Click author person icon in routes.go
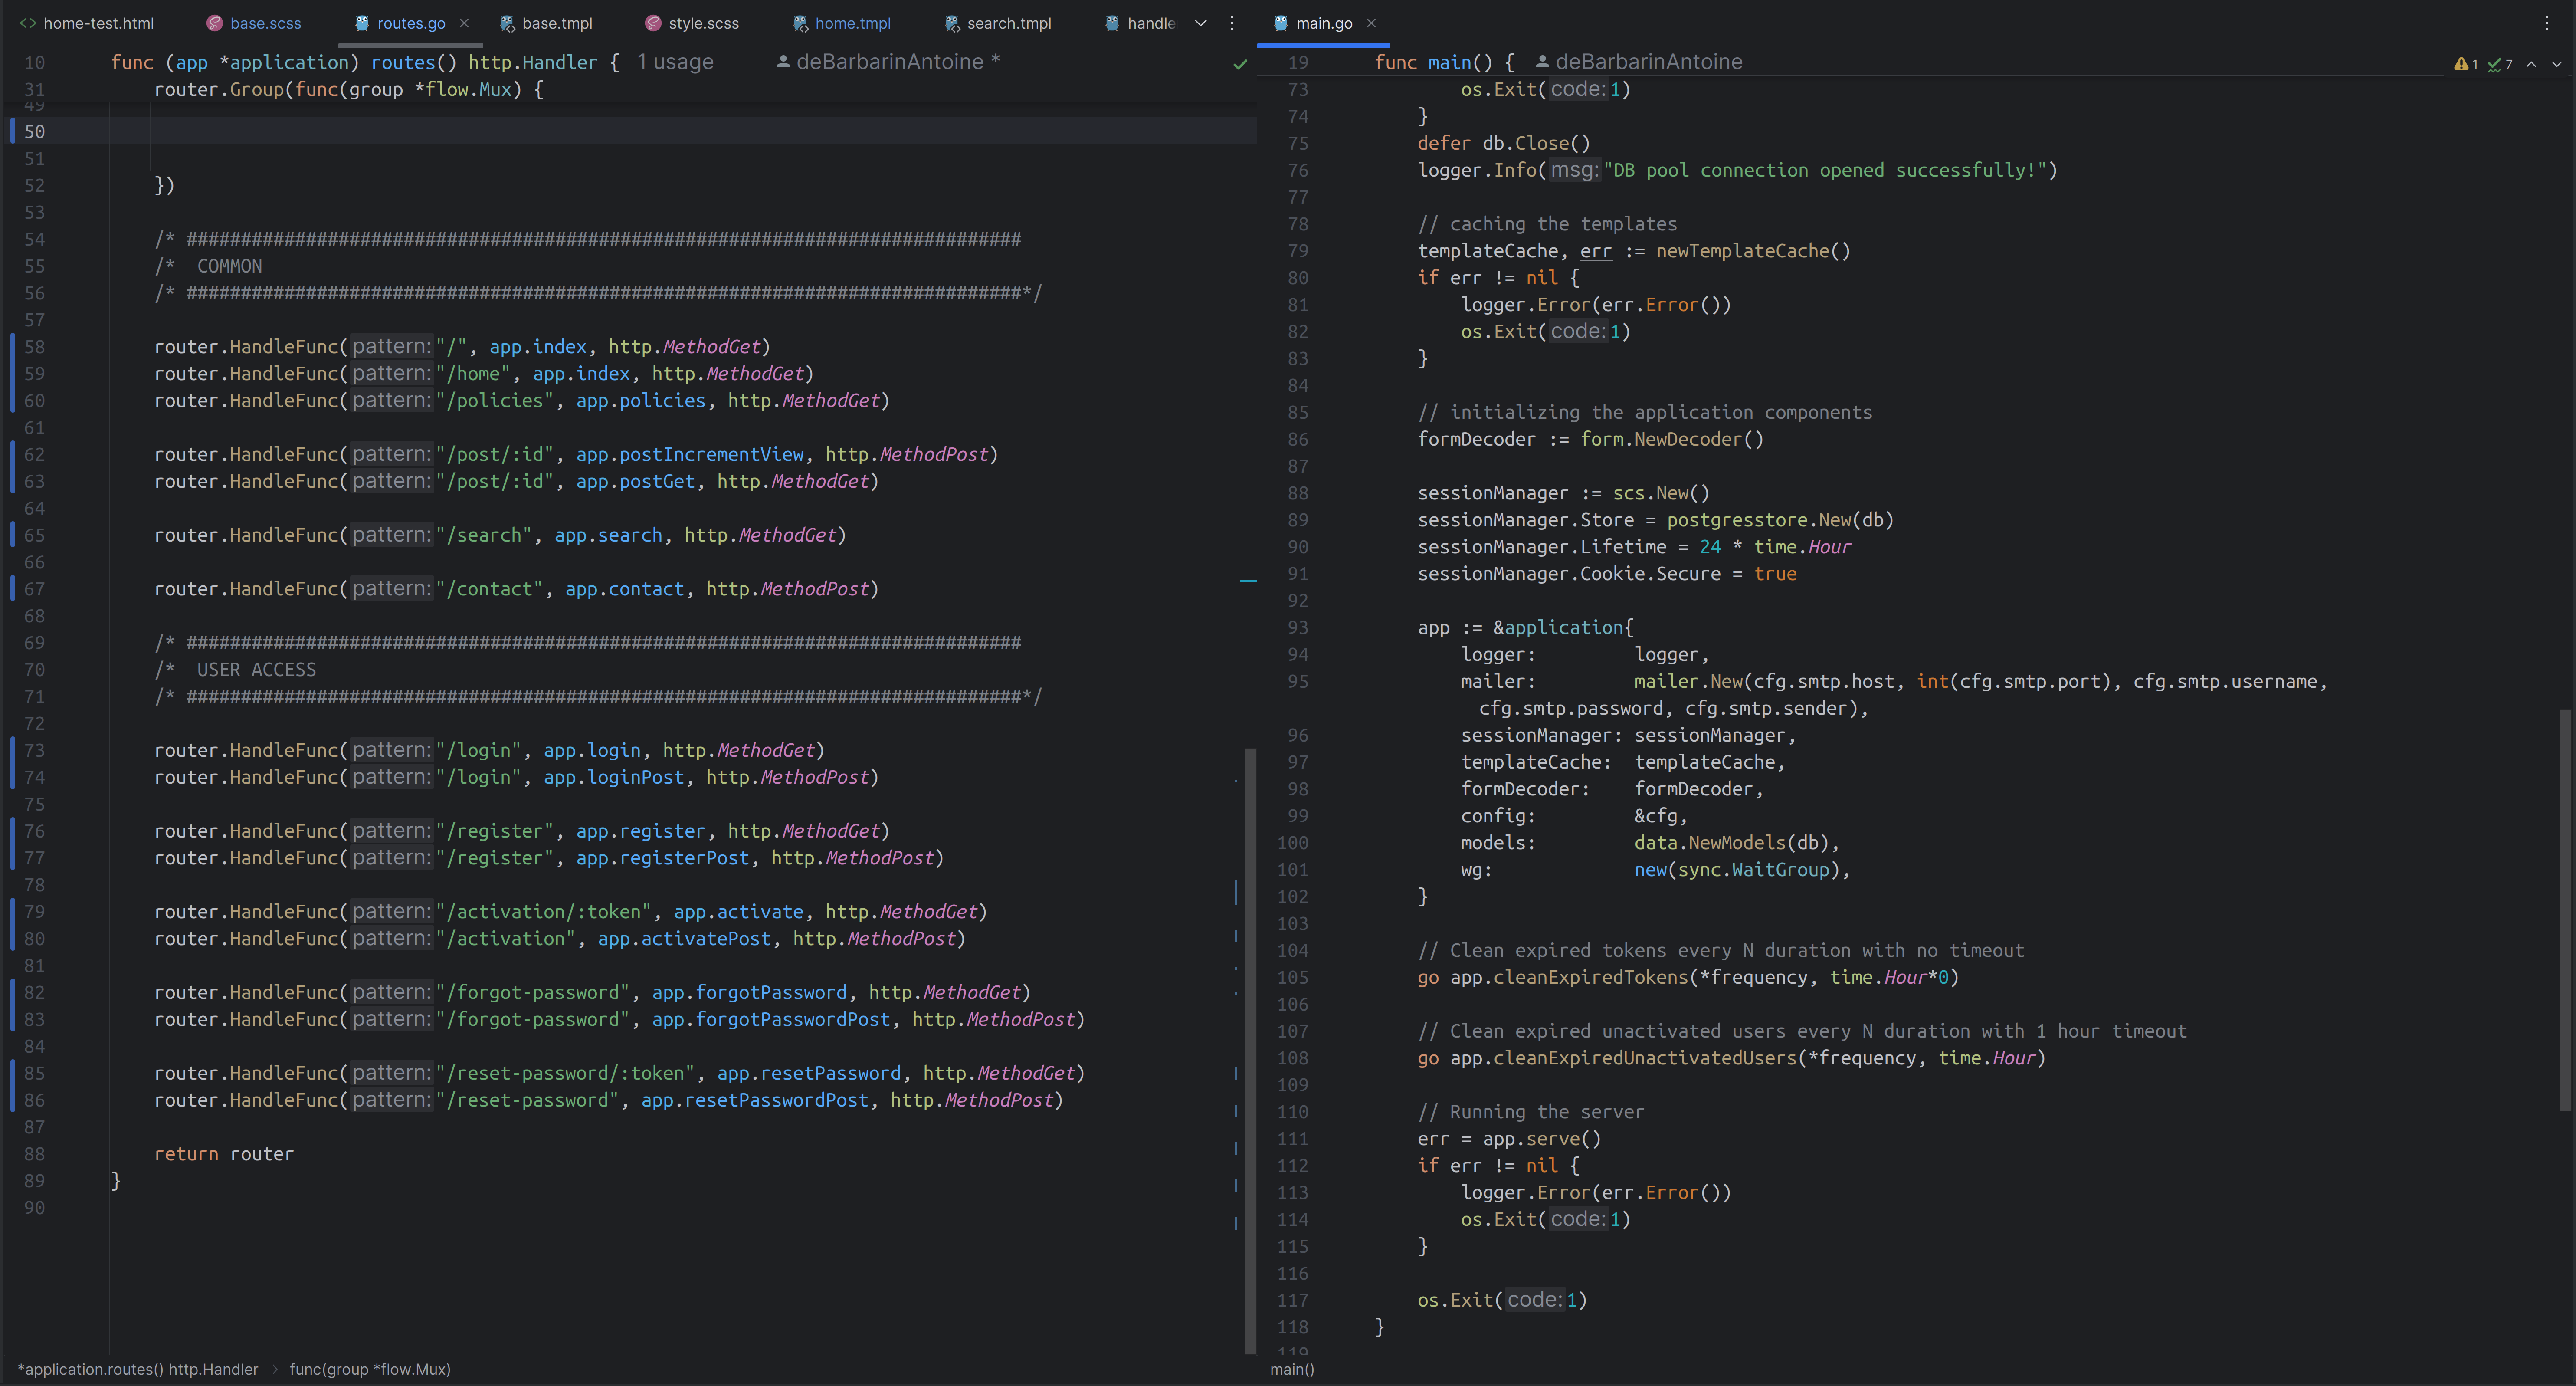This screenshot has width=2576, height=1386. (783, 62)
